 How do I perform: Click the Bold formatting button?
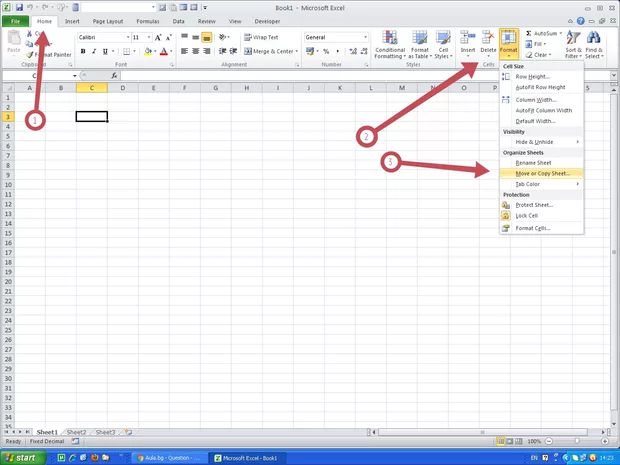tap(83, 51)
